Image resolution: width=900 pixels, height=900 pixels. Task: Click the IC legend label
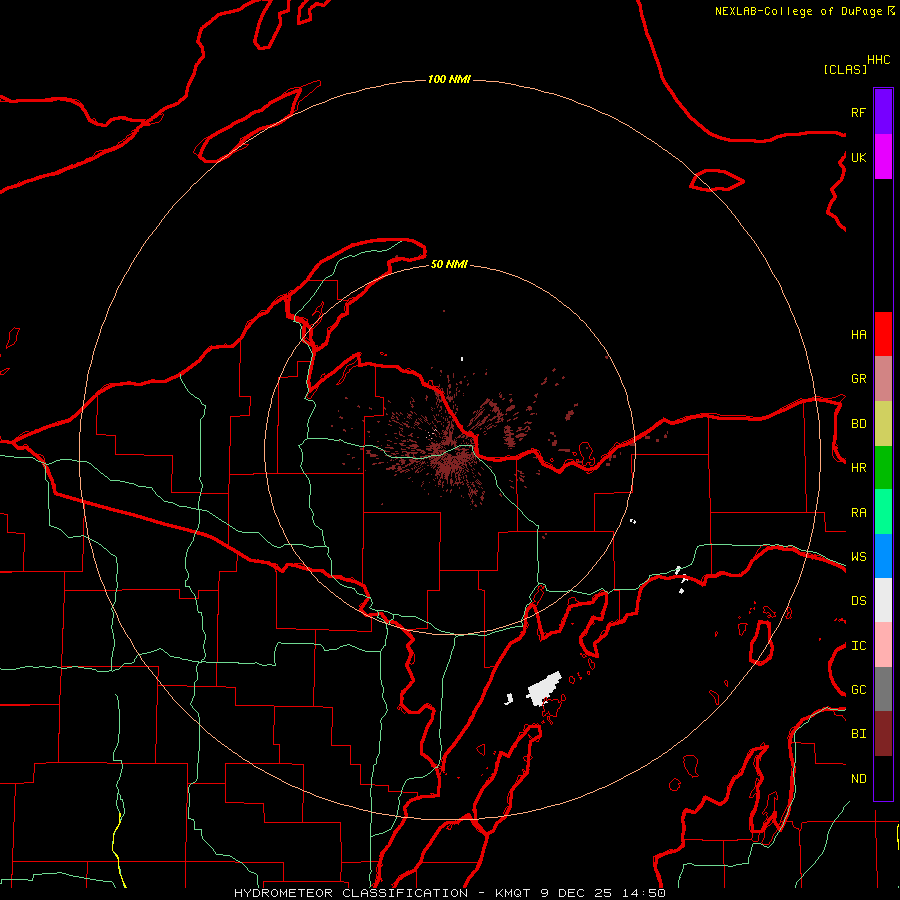[x=858, y=646]
